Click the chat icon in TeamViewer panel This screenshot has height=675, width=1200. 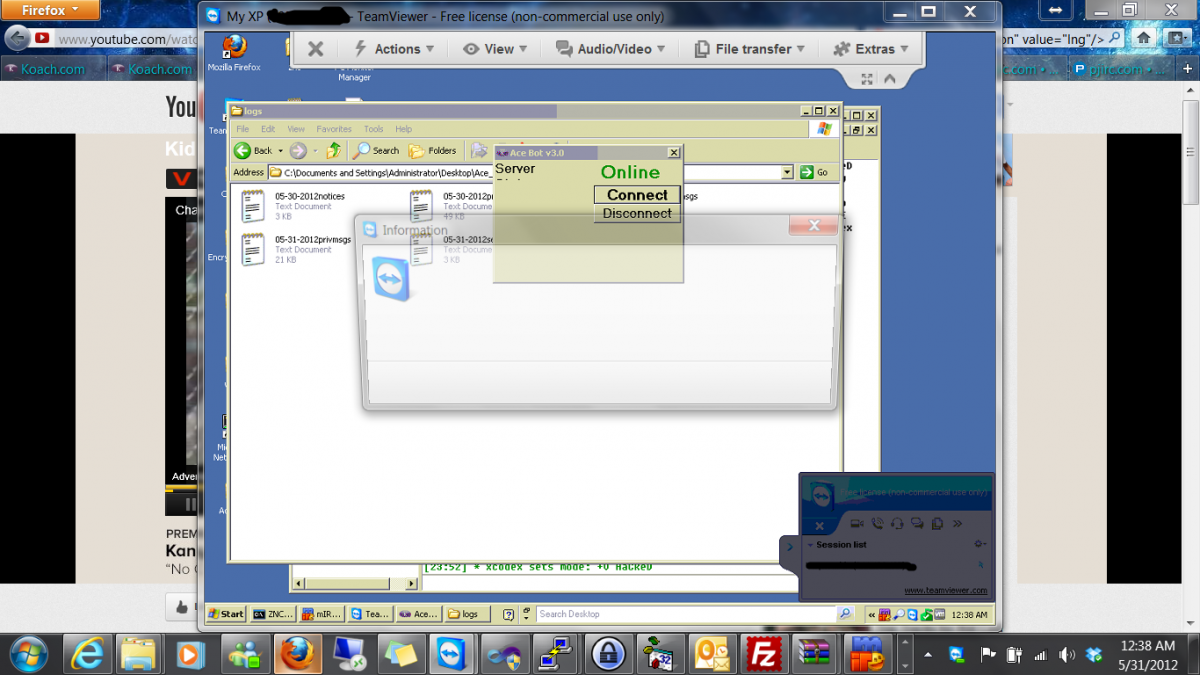click(917, 524)
